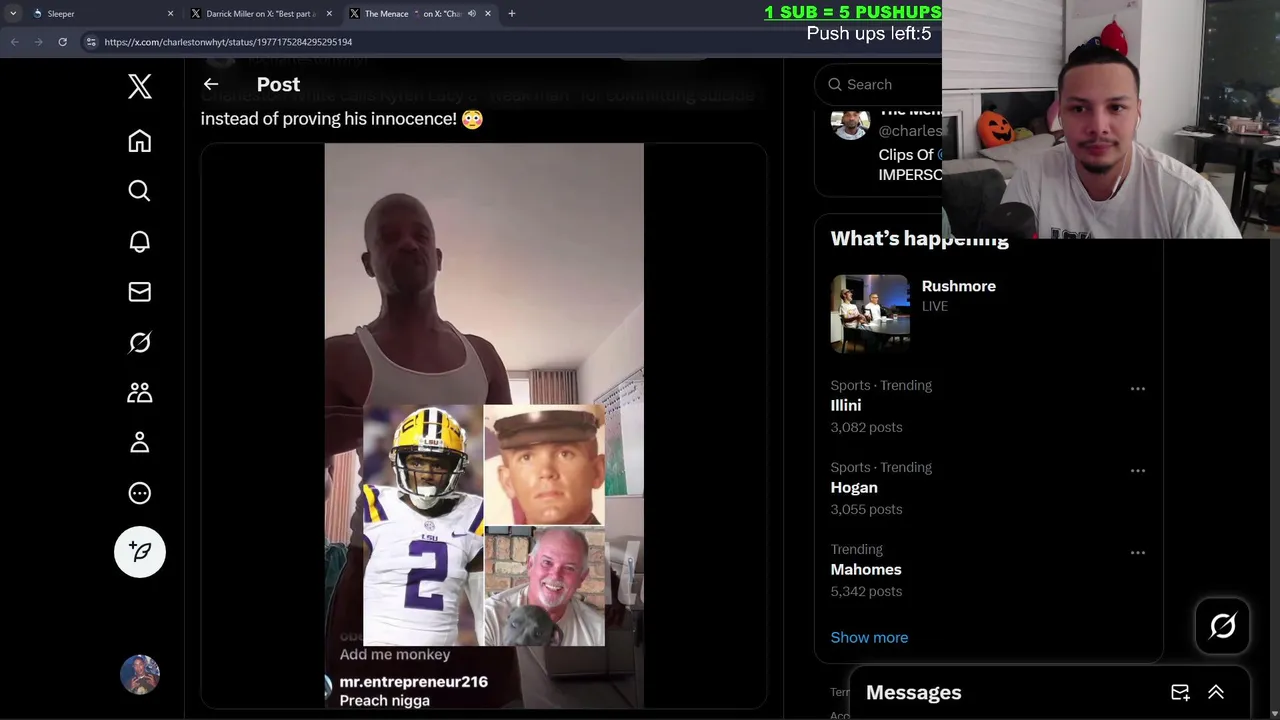
Task: Mute audio icon on The Menace tab
Action: point(471,14)
